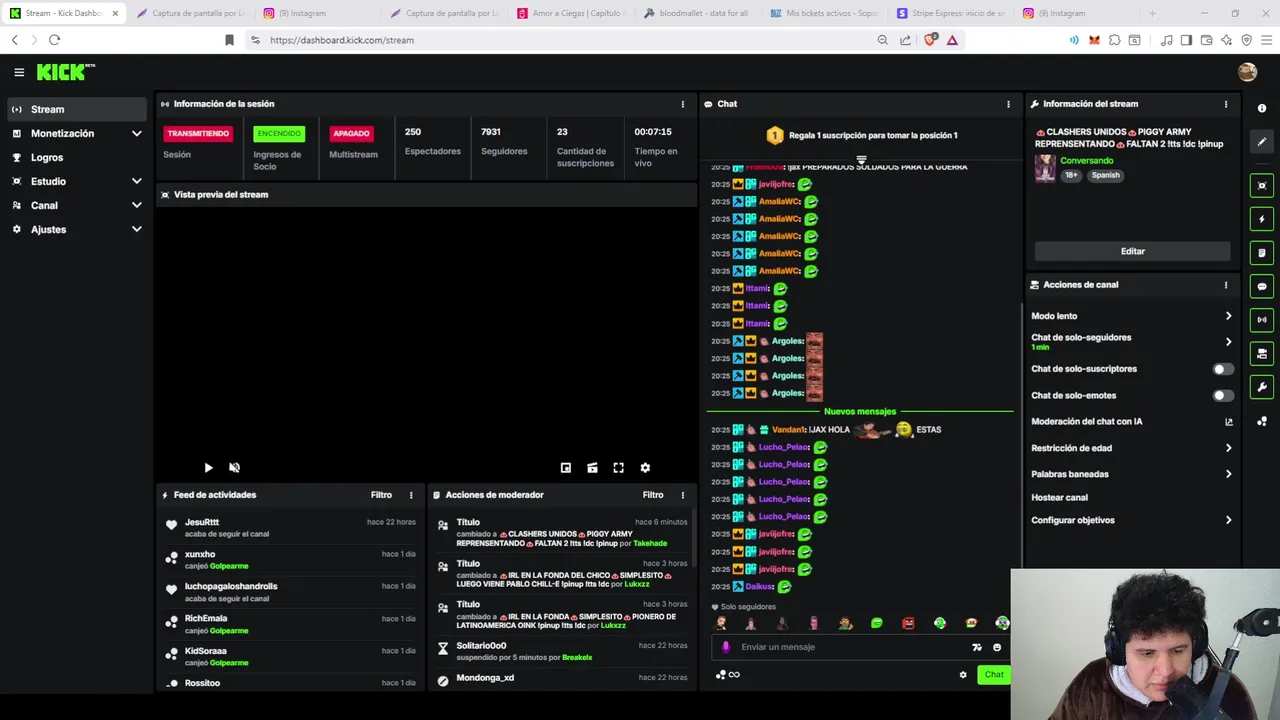The image size is (1280, 720).
Task: Toggle wrench stream info widget in sidebar
Action: point(1262,387)
